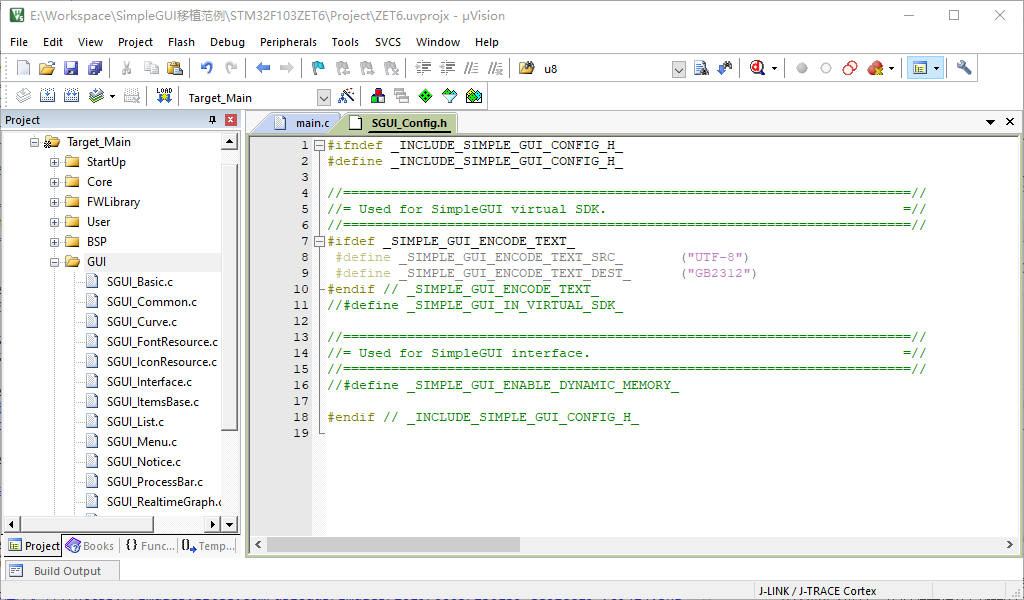Collapse the Target_Main tree node

click(x=35, y=142)
